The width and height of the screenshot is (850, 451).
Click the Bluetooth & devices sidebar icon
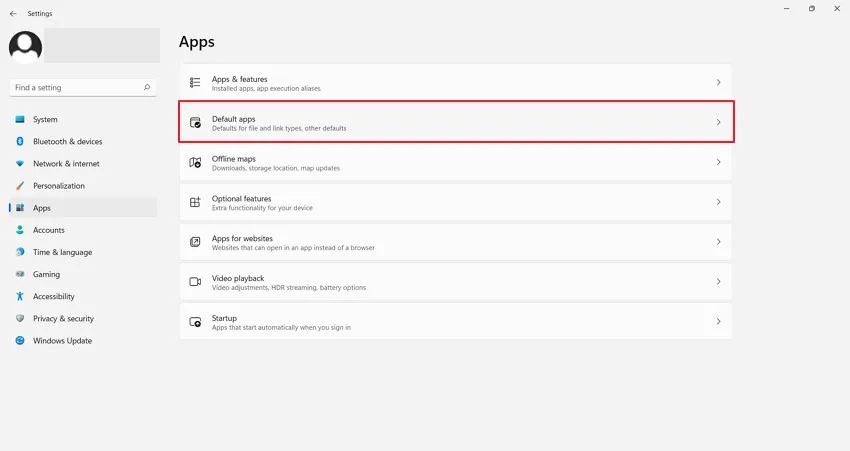20,142
